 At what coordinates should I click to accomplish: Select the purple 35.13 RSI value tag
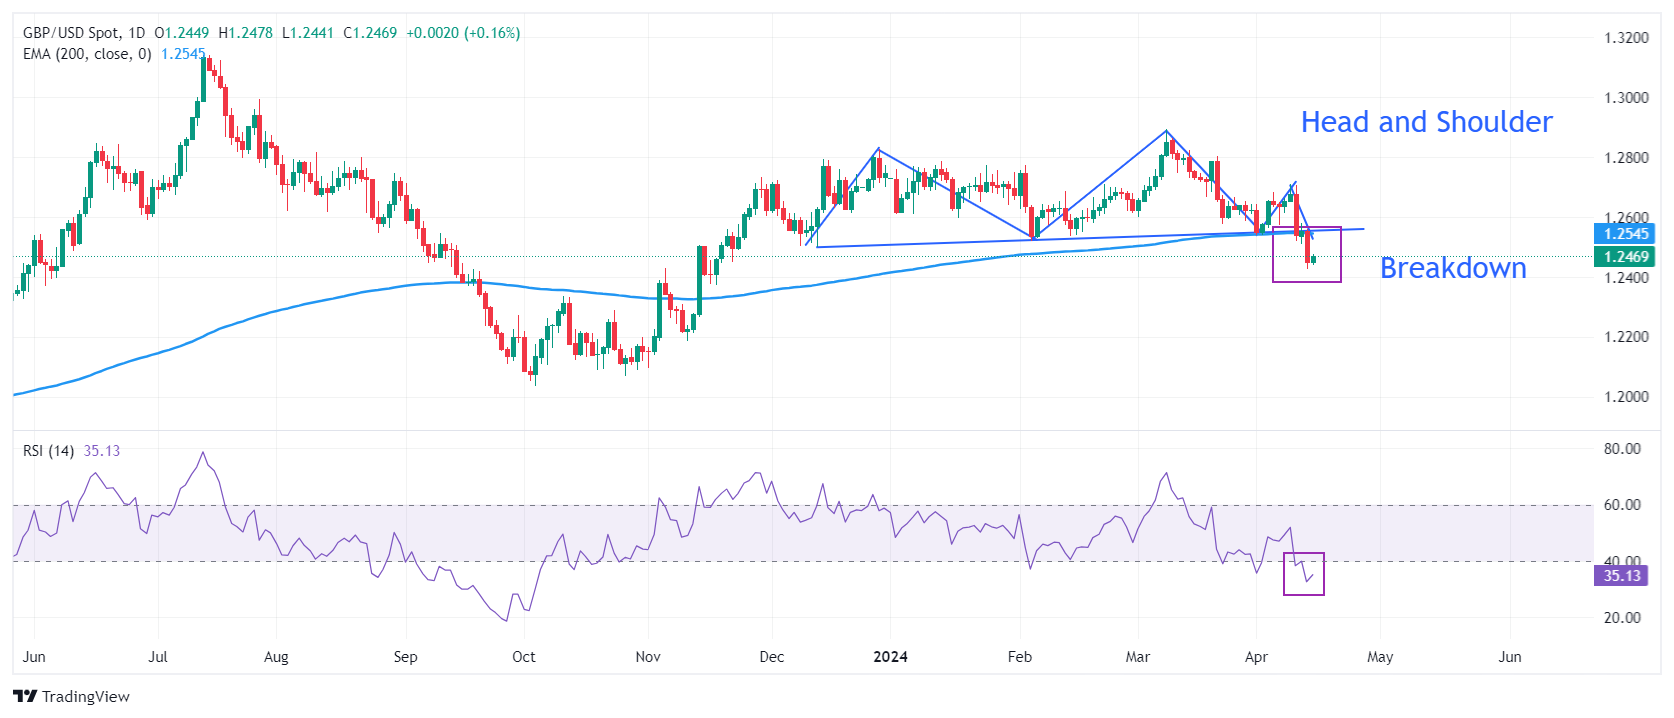[1621, 576]
